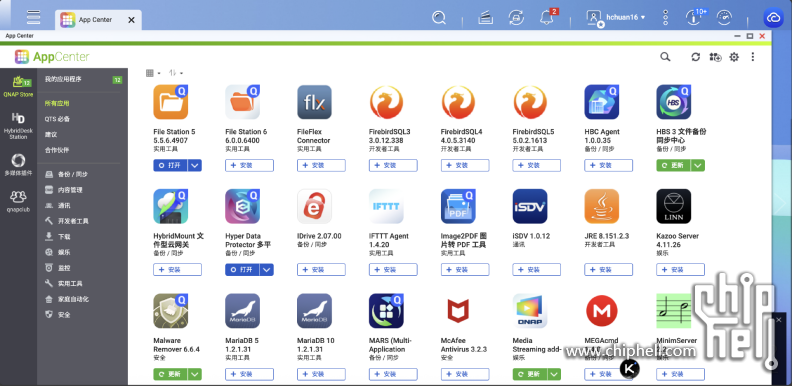Select 安全 category

point(82,315)
